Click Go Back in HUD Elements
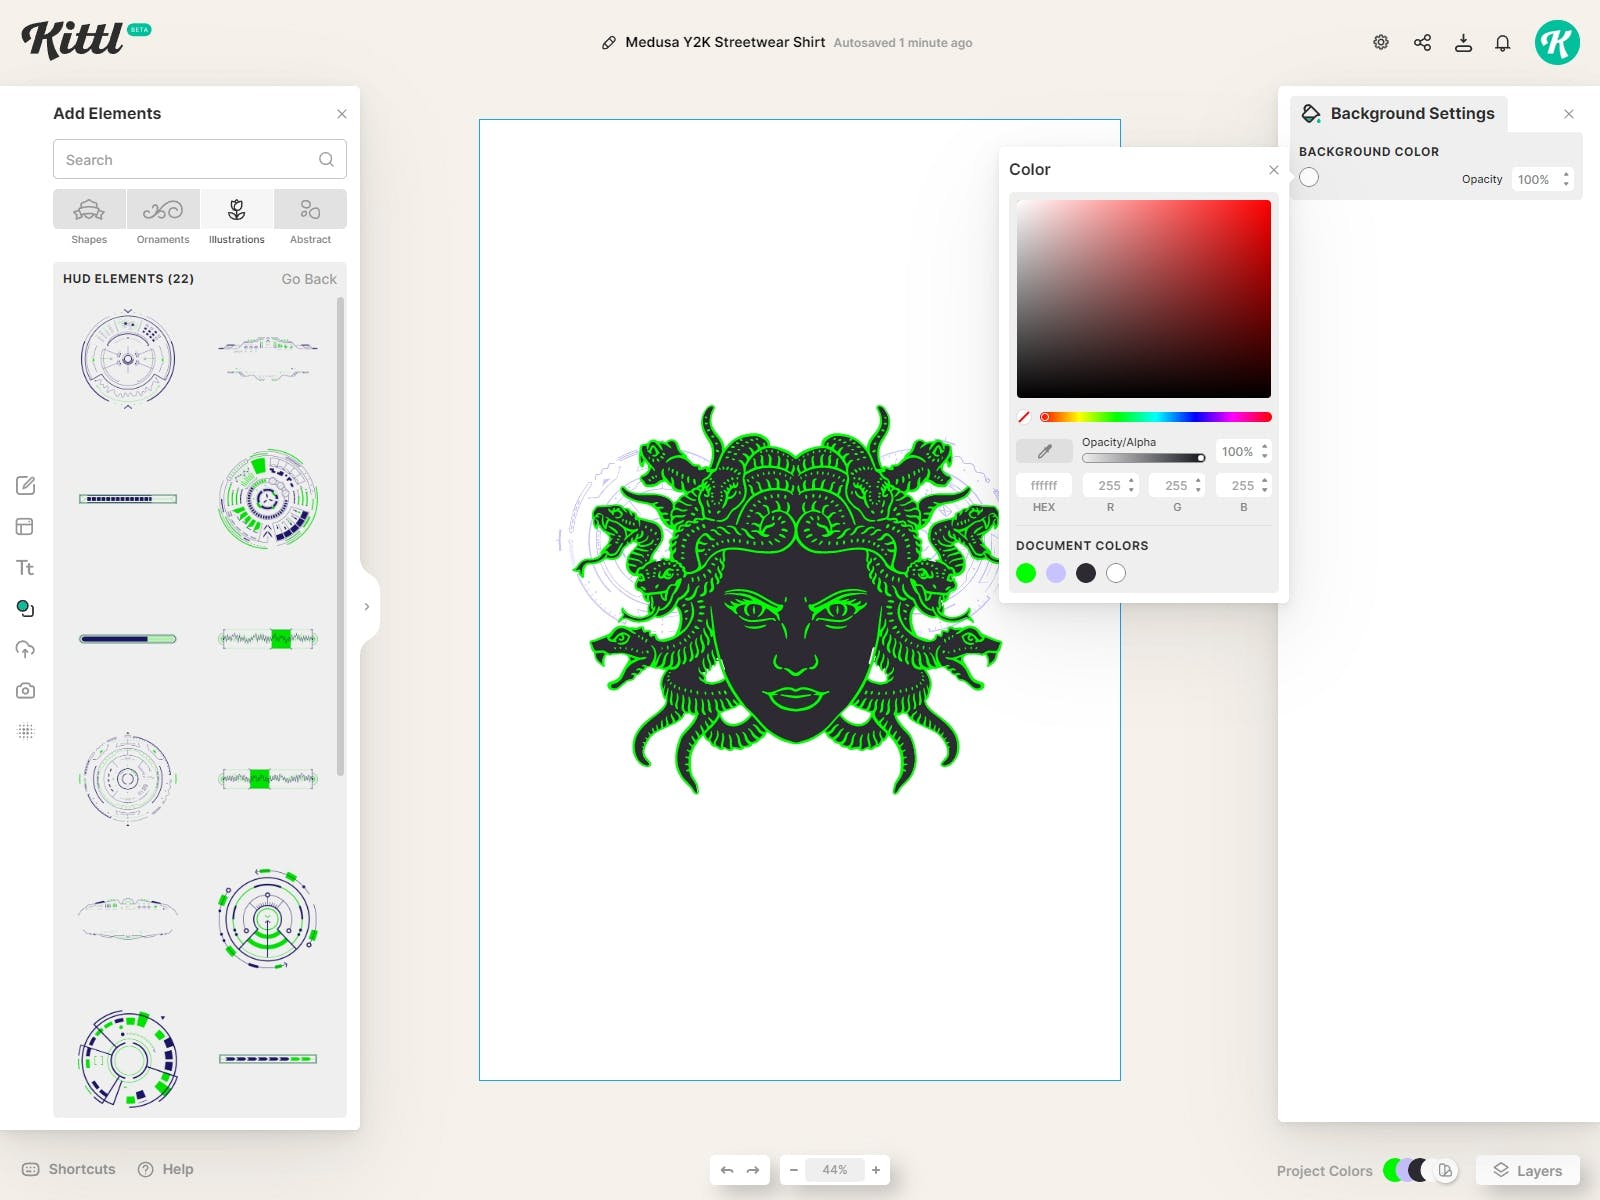 pyautogui.click(x=309, y=279)
